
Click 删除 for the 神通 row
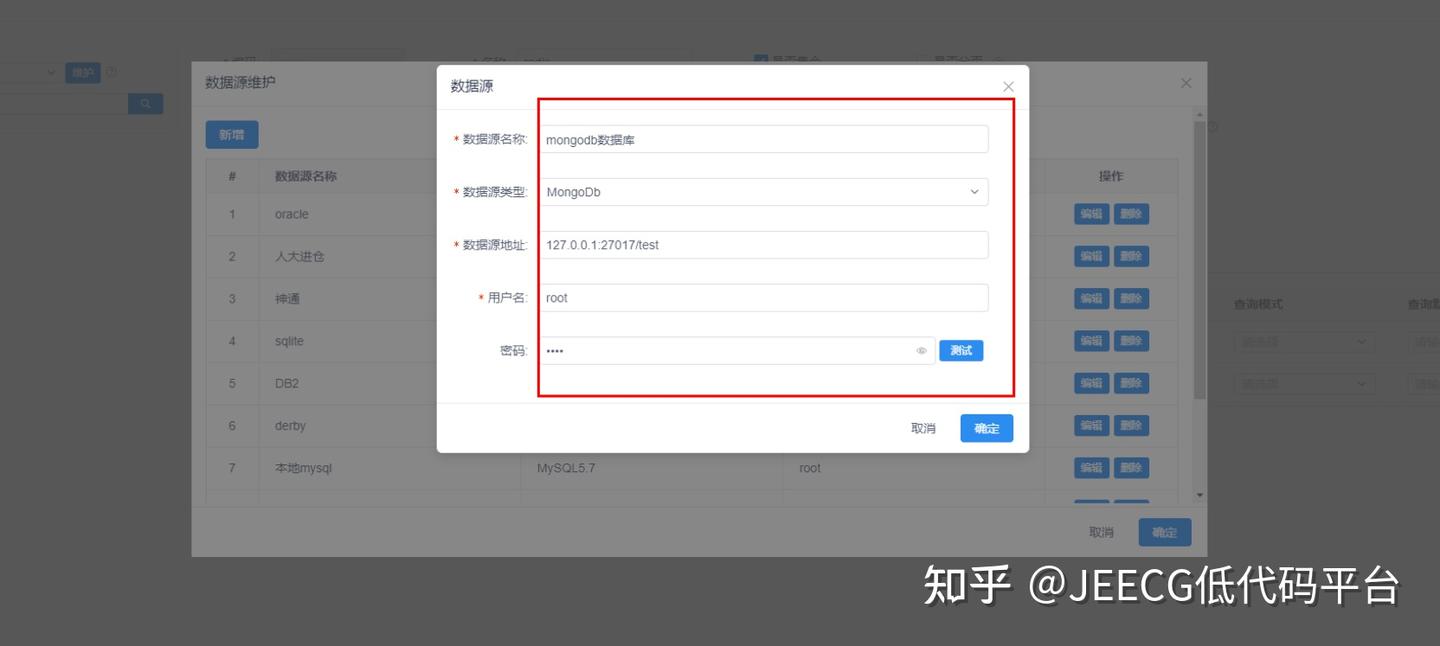tap(1131, 298)
